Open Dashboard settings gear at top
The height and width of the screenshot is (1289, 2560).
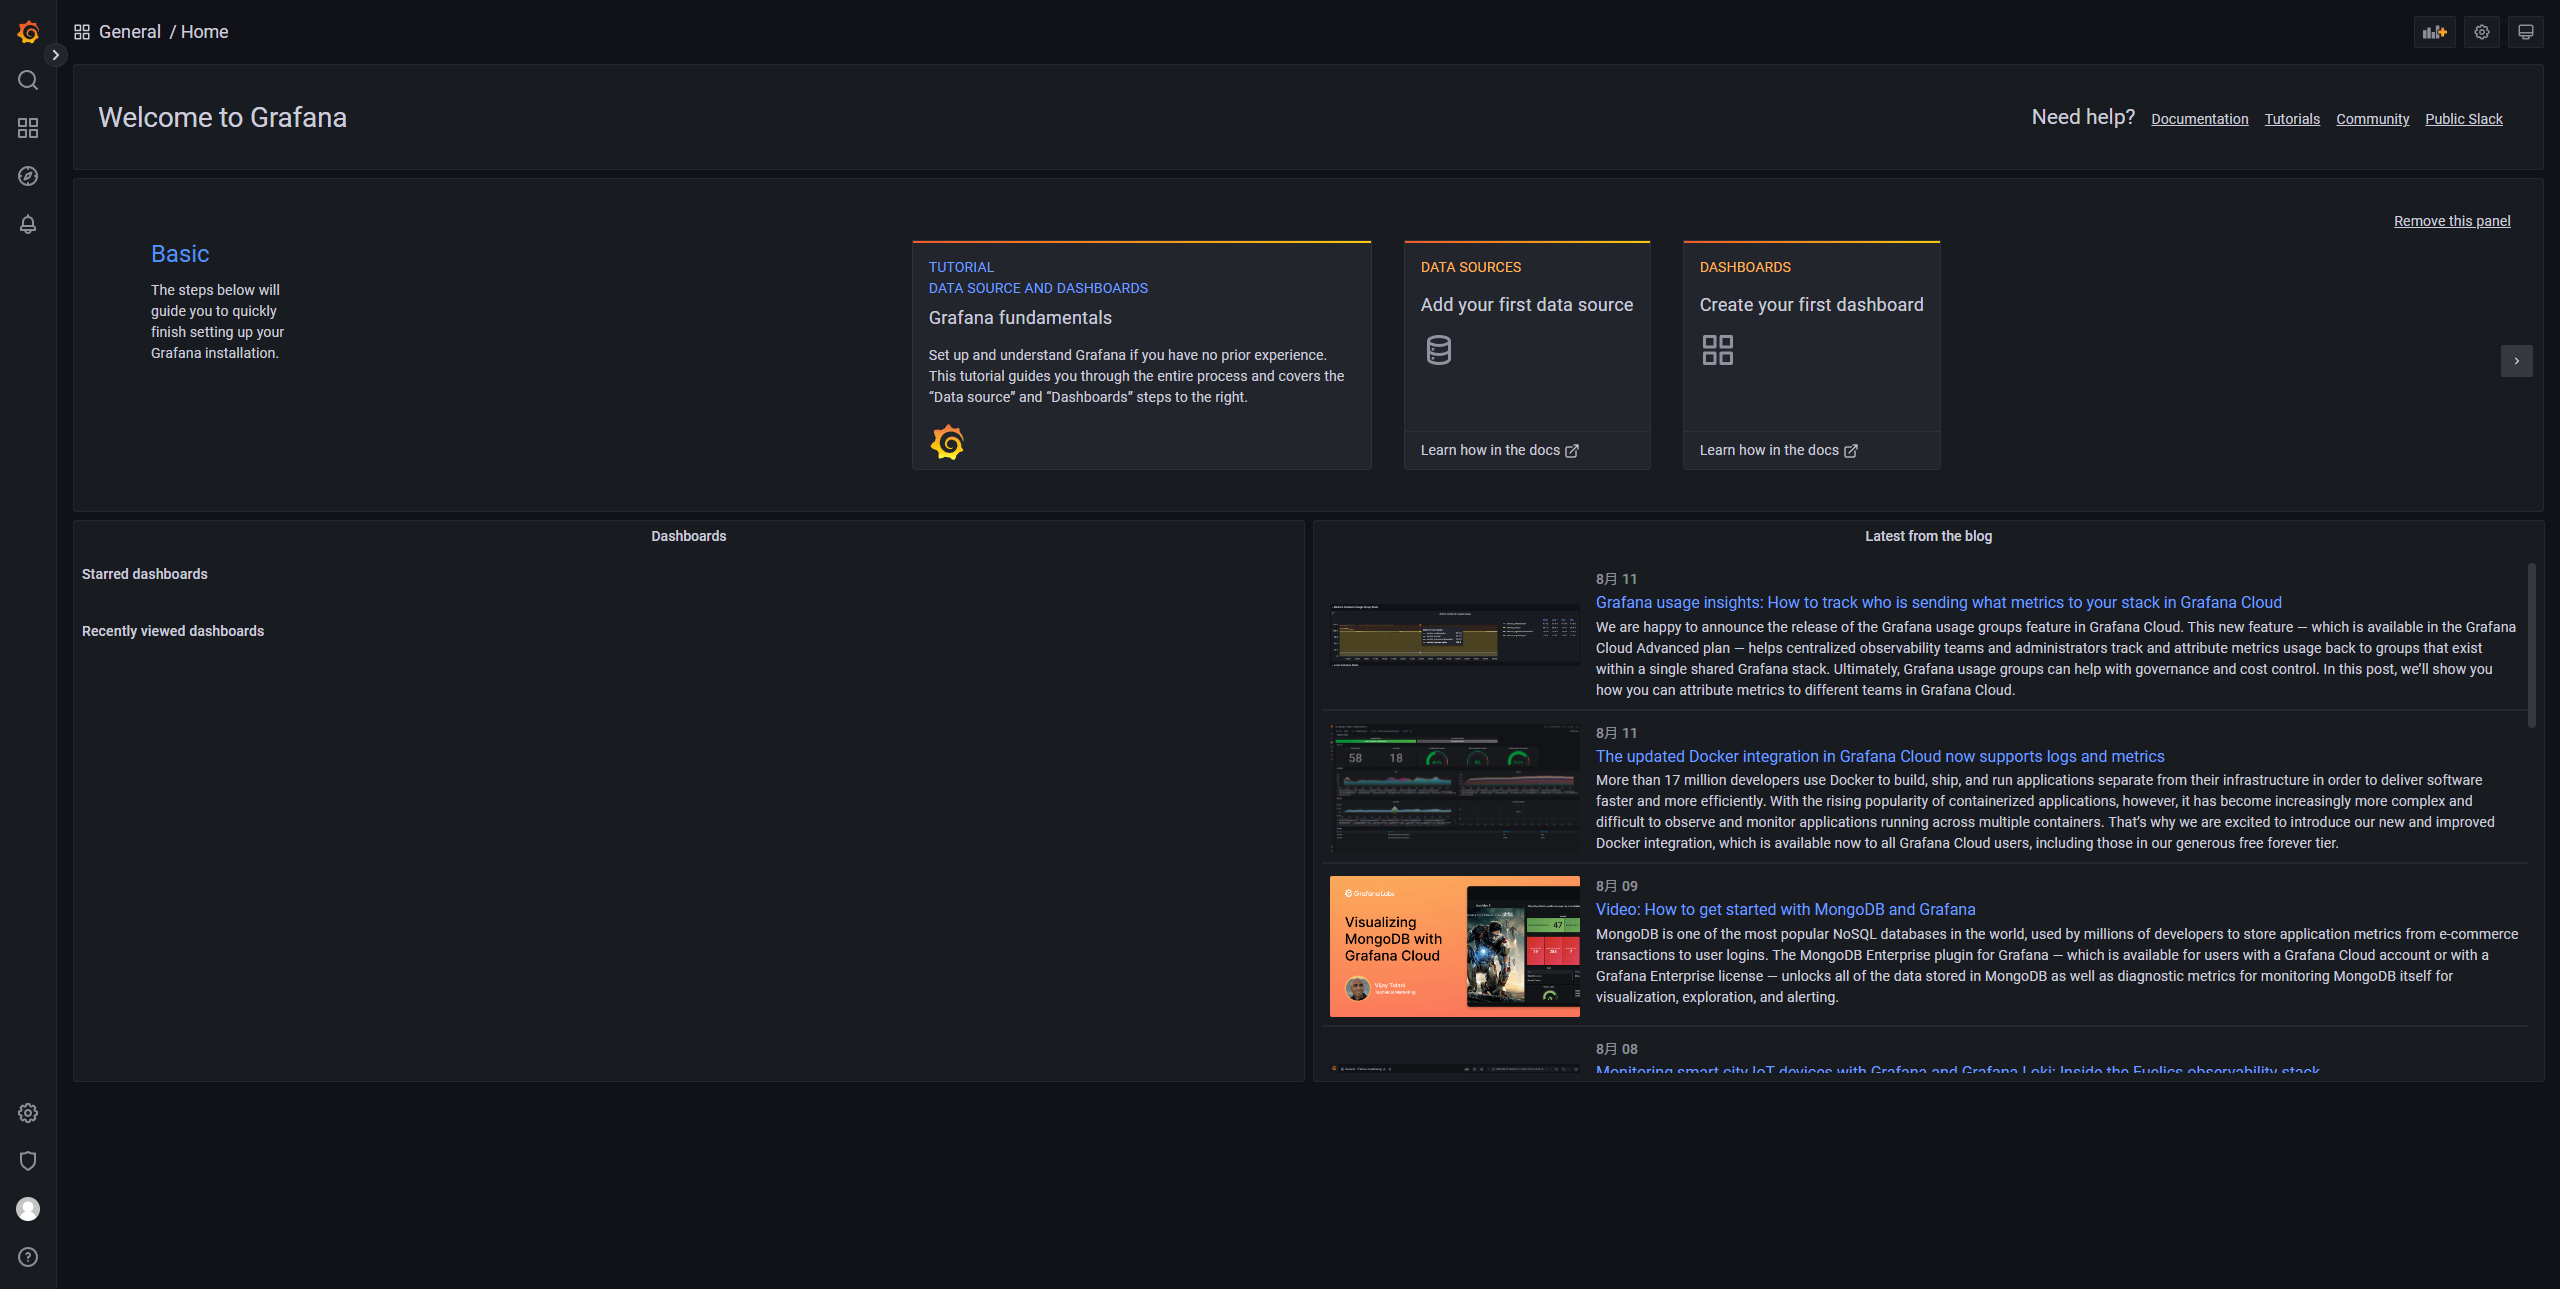pyautogui.click(x=2482, y=32)
